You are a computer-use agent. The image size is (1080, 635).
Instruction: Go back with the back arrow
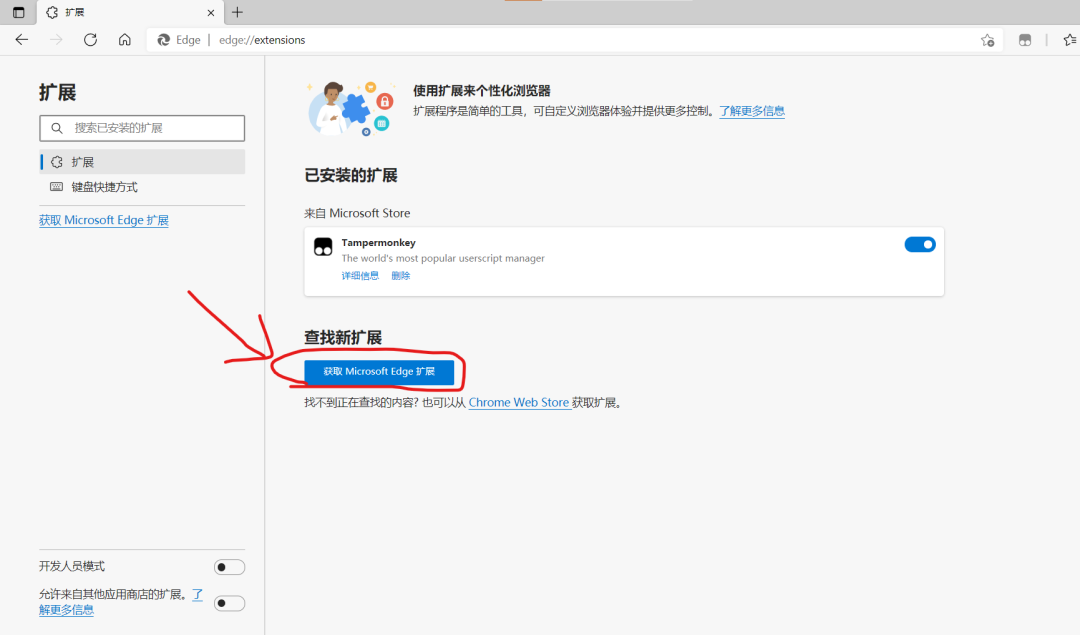[x=22, y=40]
